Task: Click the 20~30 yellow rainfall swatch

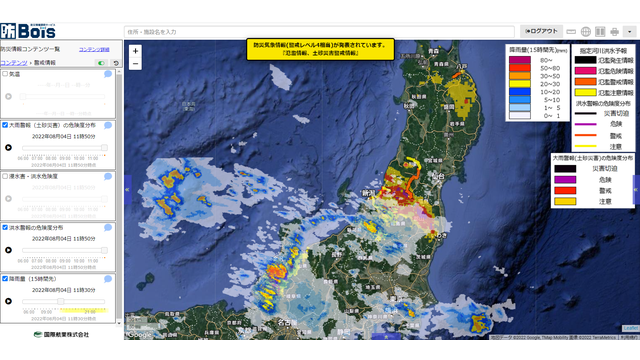Action: (520, 84)
